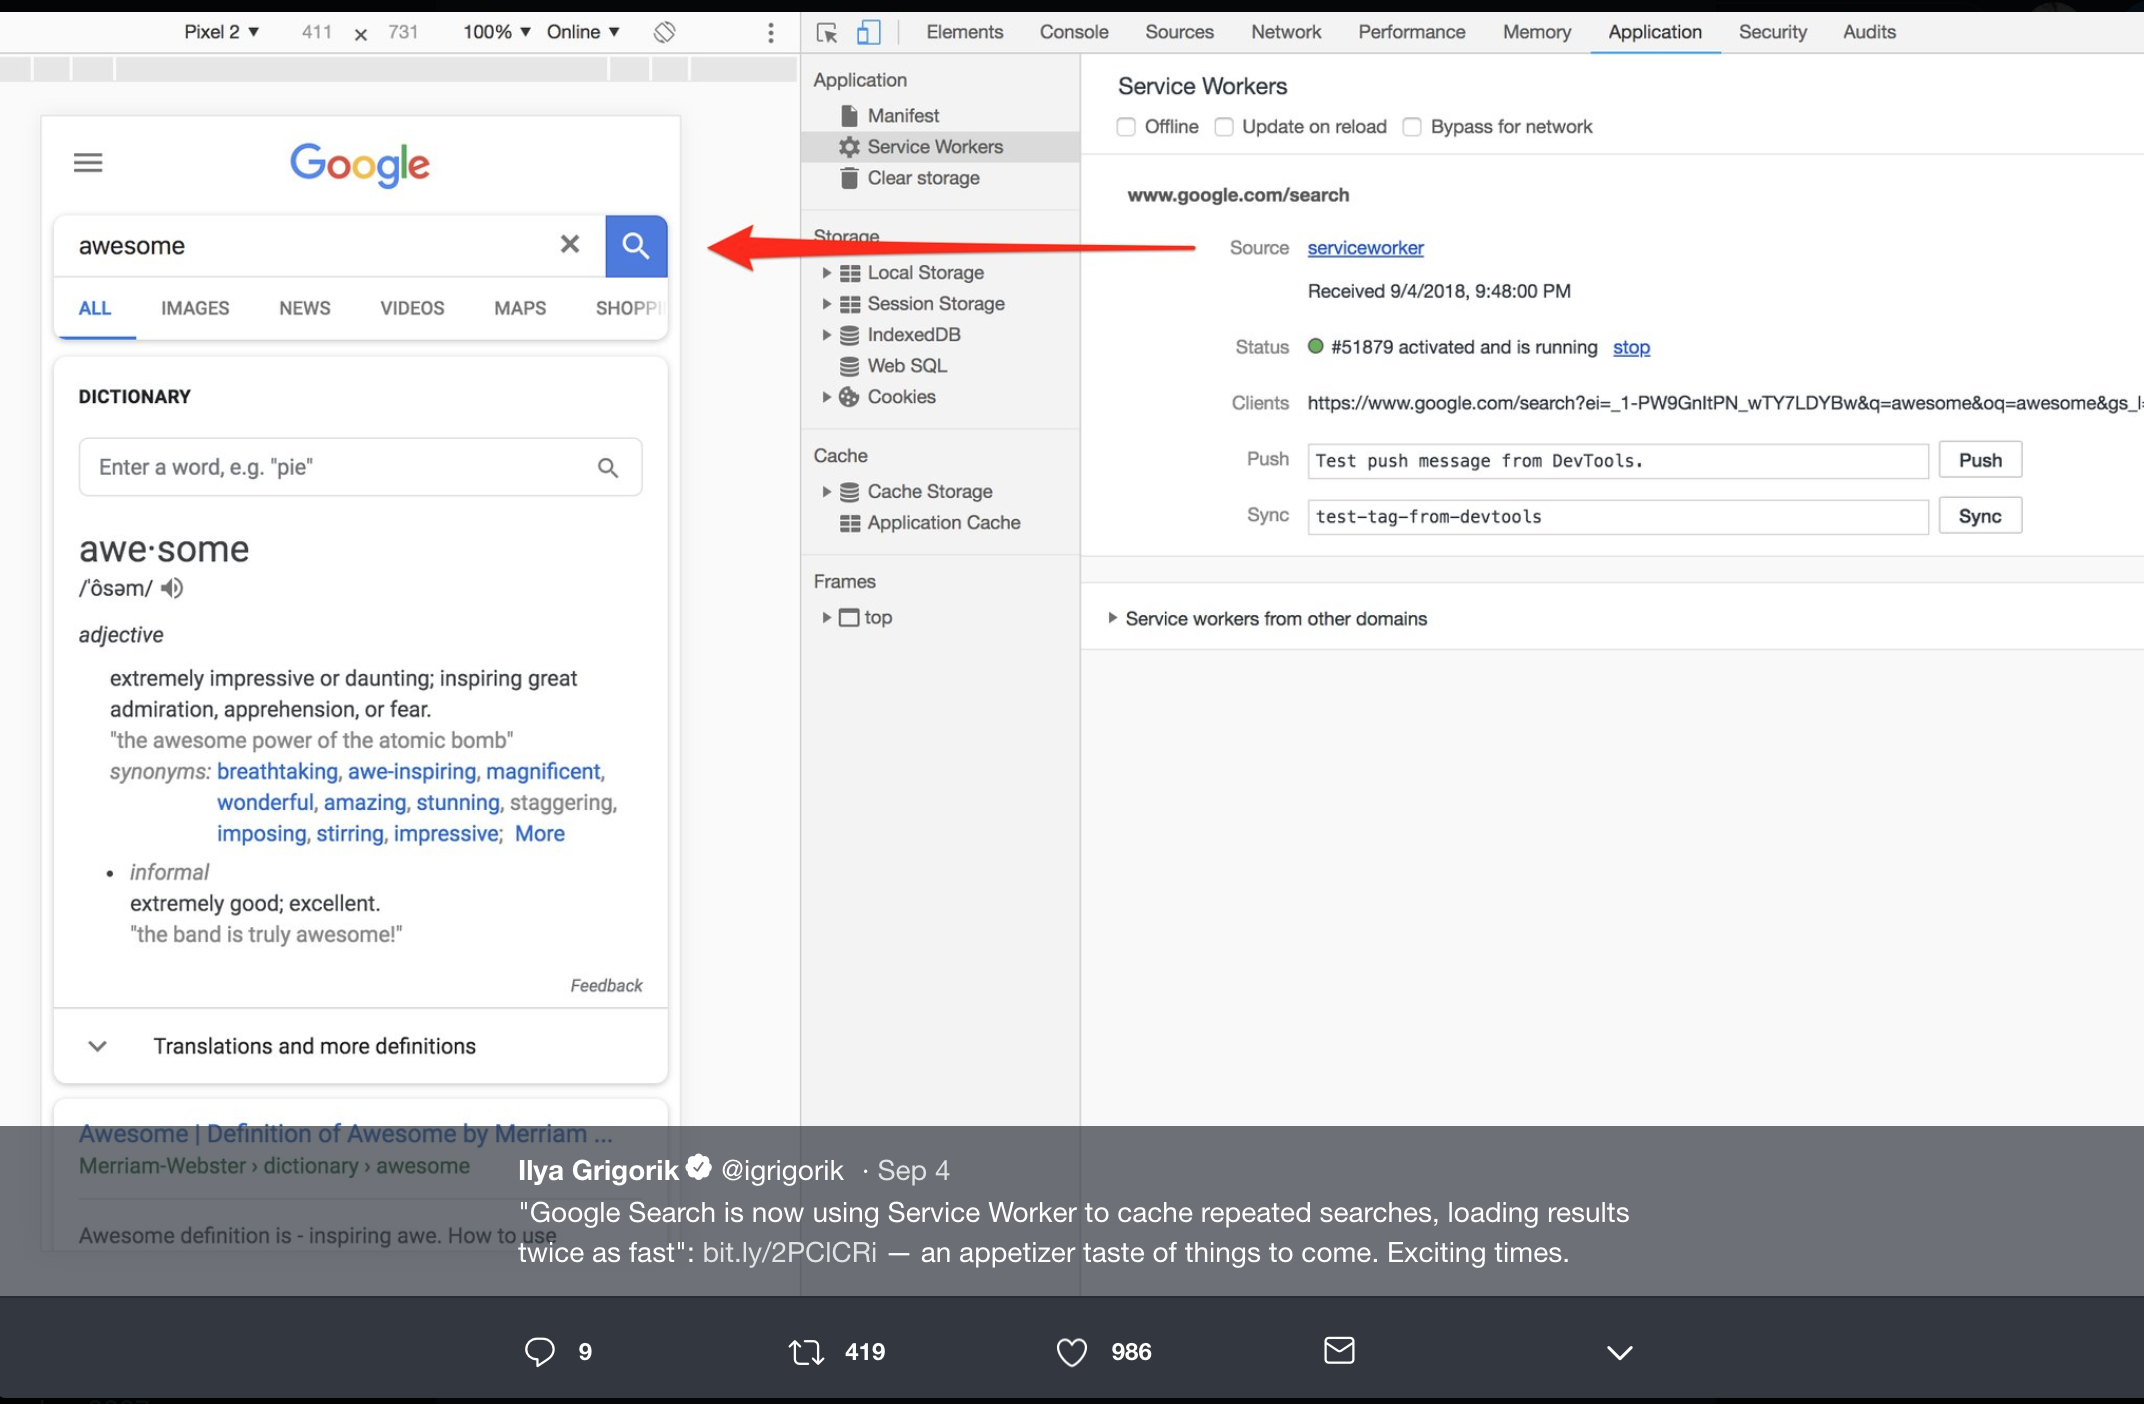The width and height of the screenshot is (2144, 1404).
Task: Expand Service workers from other domains
Action: tap(1112, 619)
